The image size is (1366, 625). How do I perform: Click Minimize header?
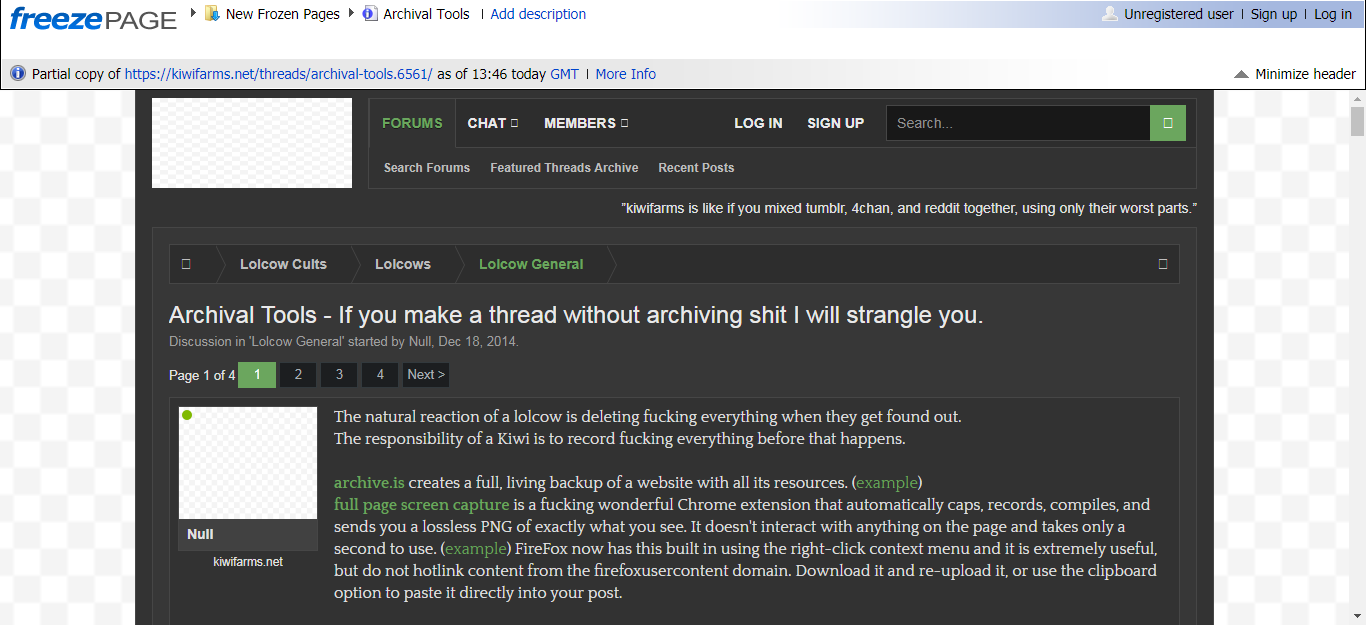[x=1305, y=74]
